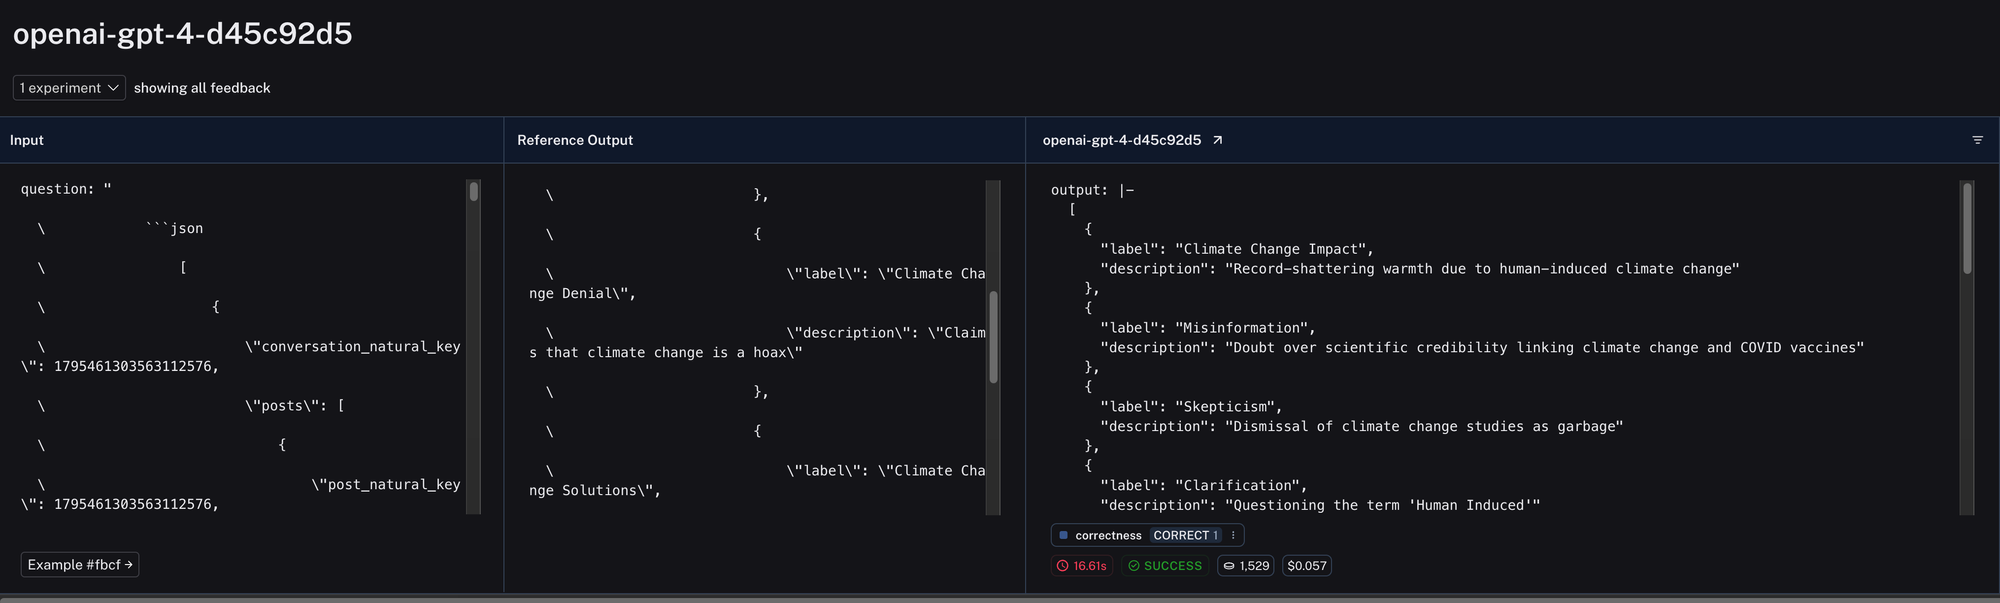This screenshot has height=603, width=2000.
Task: Click the checkmark icon in SUCCESS badge
Action: (1134, 566)
